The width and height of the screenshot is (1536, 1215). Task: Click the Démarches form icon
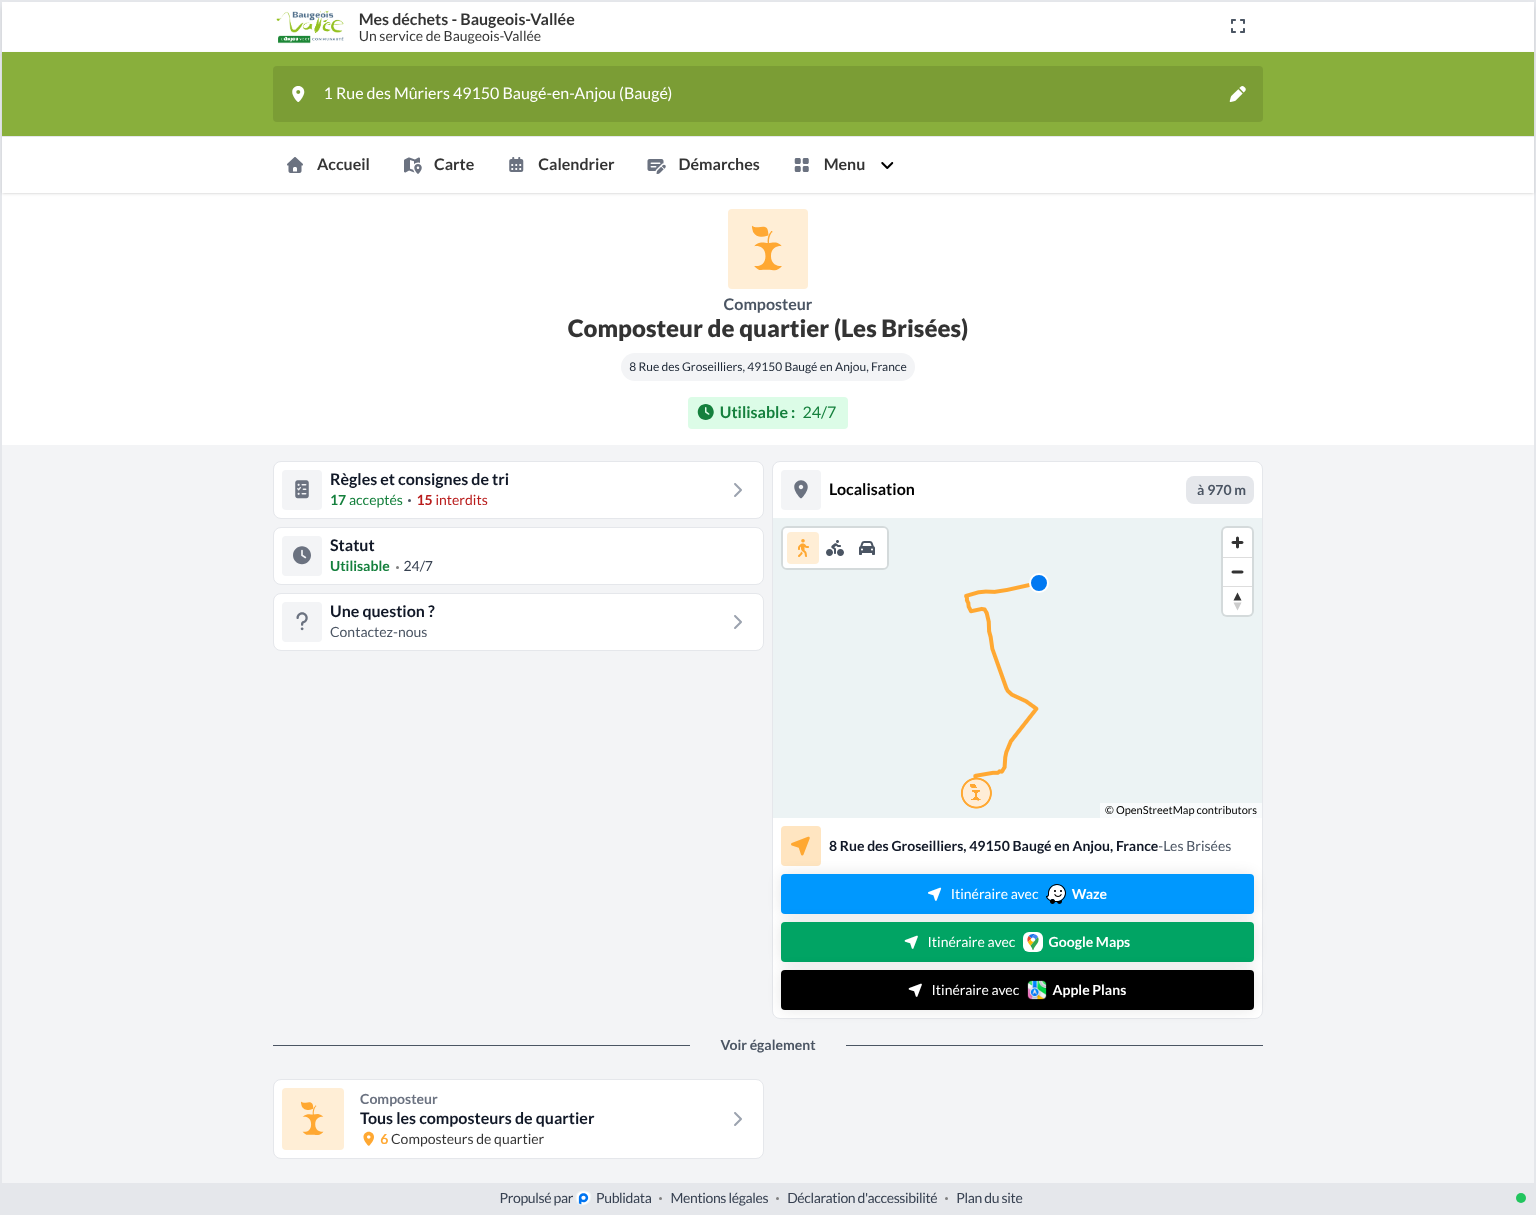click(656, 165)
